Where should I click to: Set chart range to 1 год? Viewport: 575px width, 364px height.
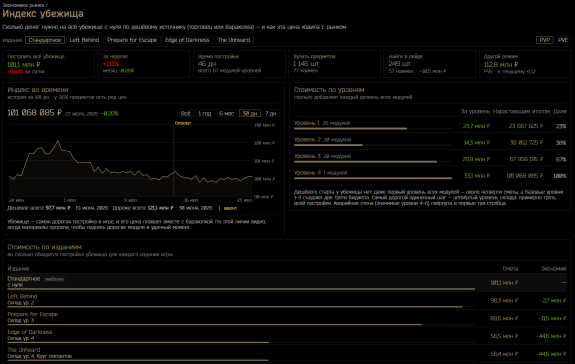tap(205, 114)
